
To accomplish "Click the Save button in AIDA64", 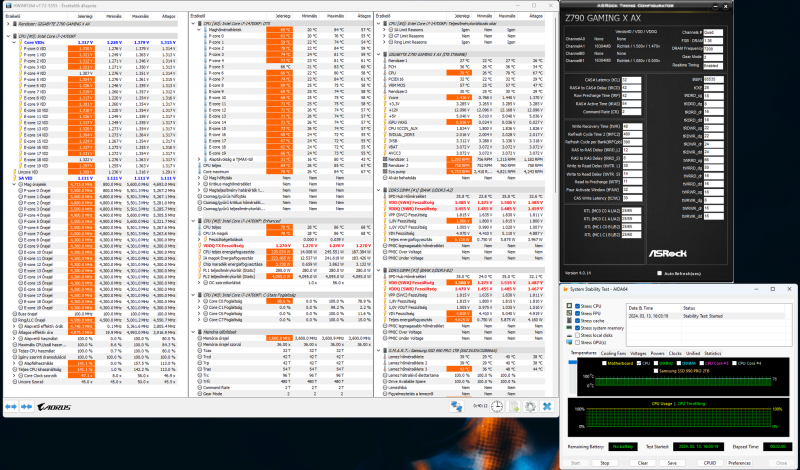I will click(672, 463).
